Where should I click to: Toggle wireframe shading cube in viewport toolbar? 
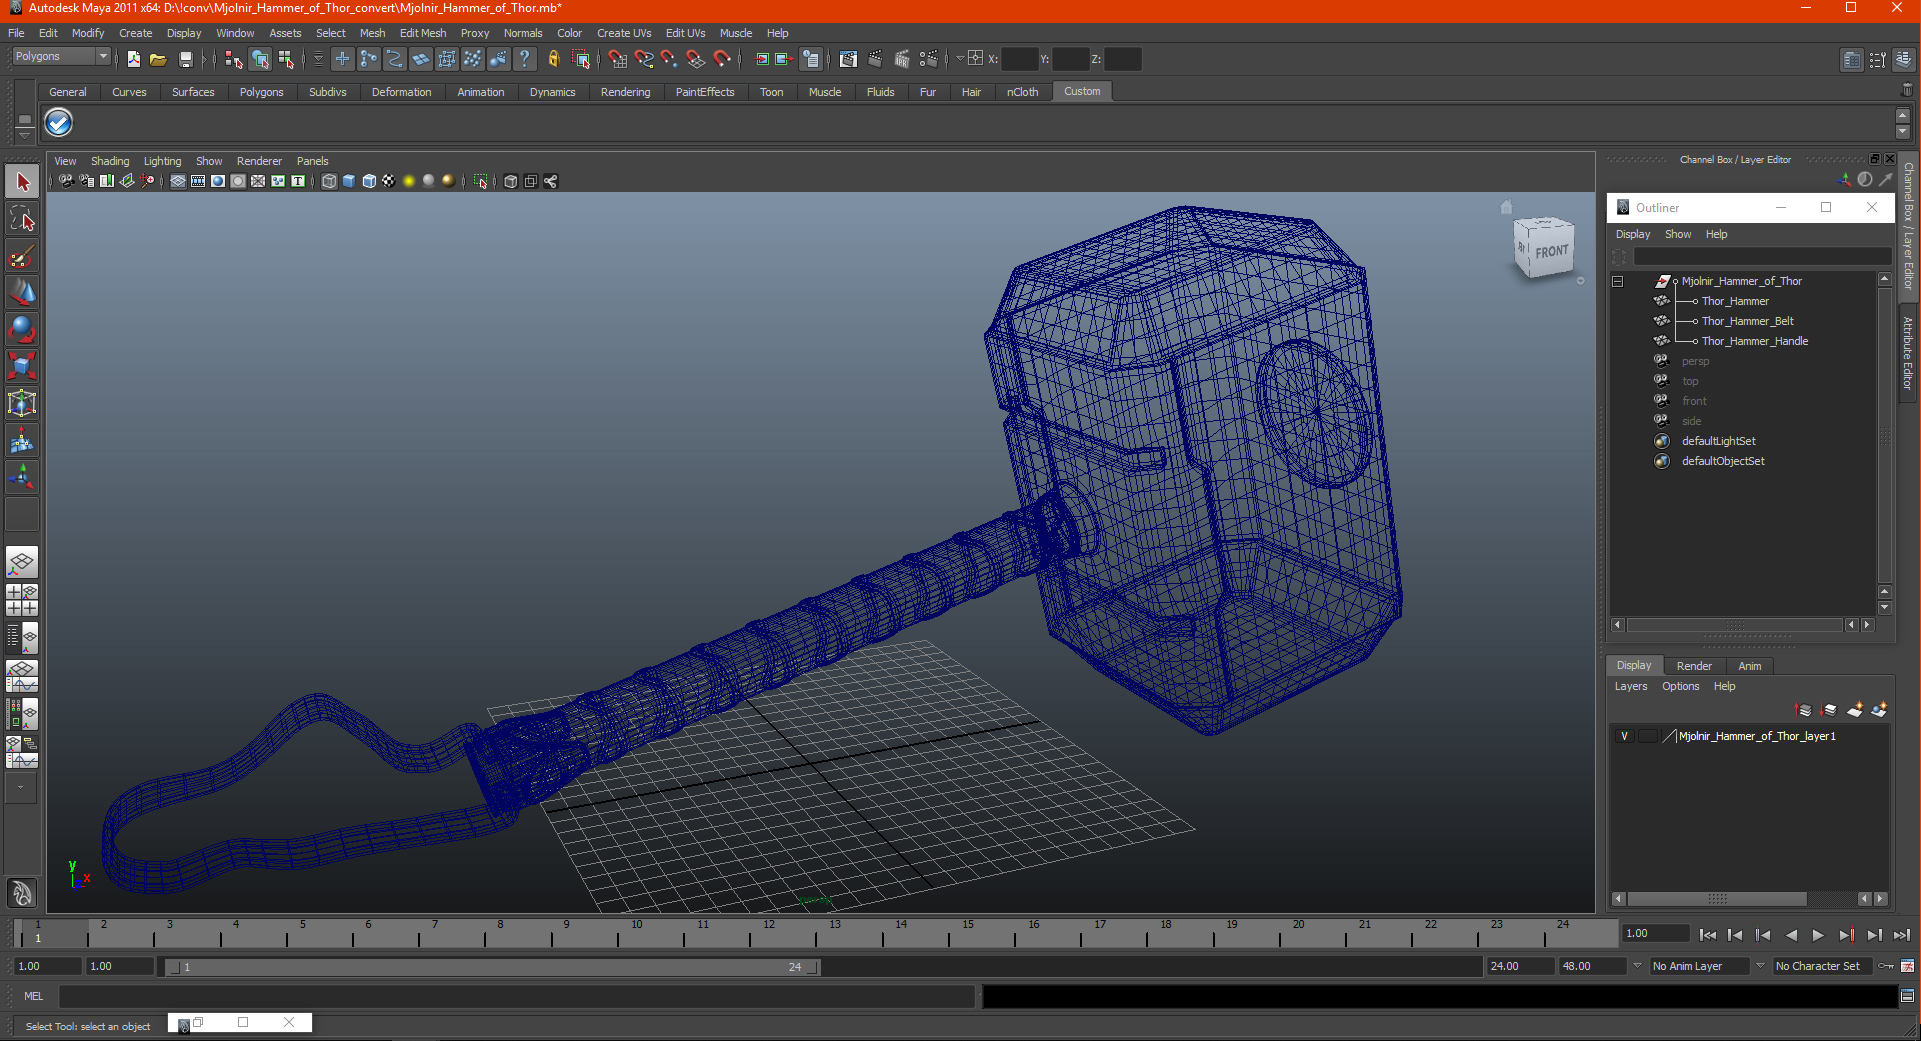[329, 181]
